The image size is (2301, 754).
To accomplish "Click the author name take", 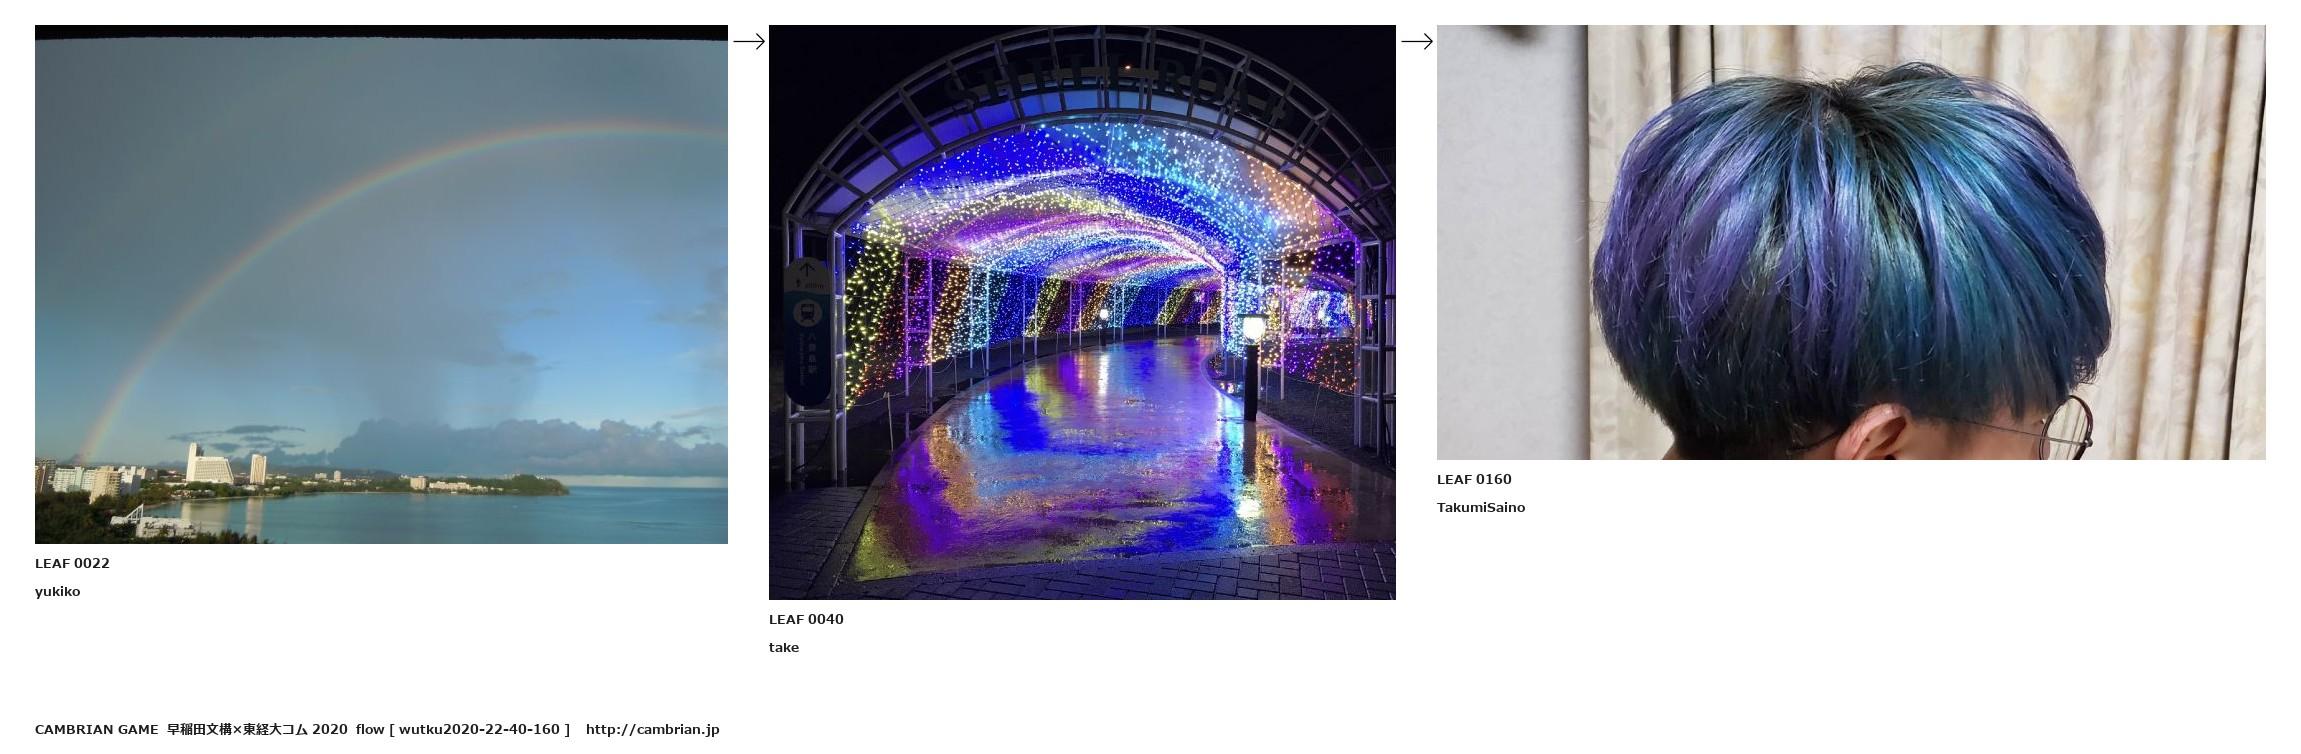I will coord(784,647).
